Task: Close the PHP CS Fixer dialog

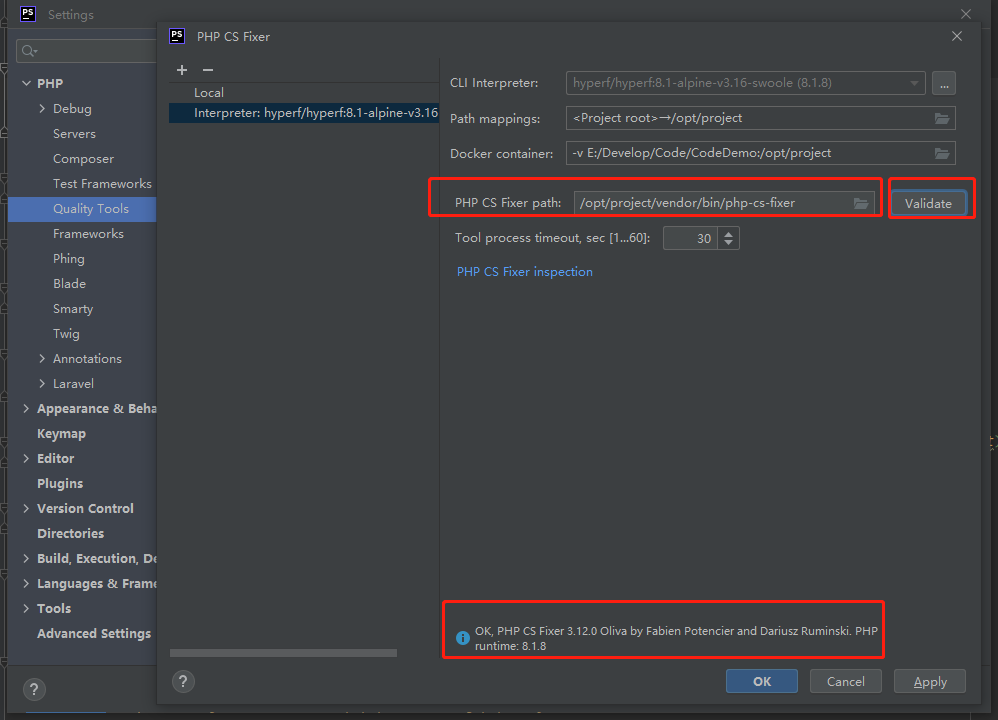Action: (x=957, y=36)
